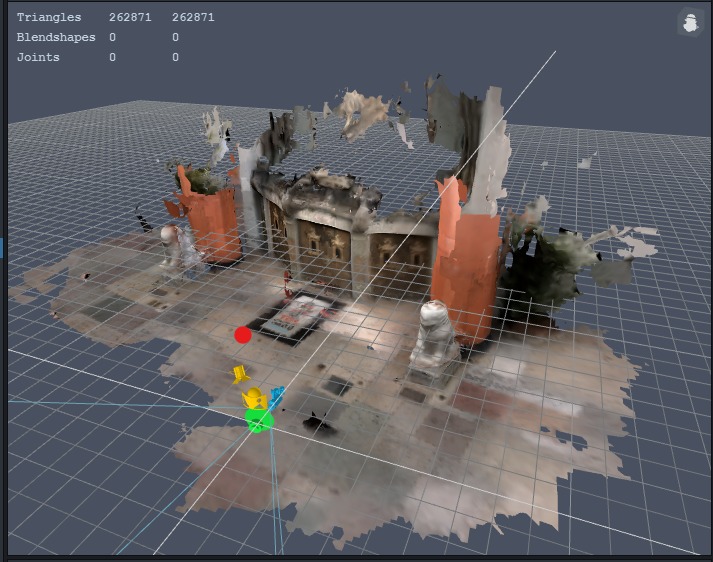Image resolution: width=713 pixels, height=562 pixels.
Task: Select the blue camera gizmo
Action: pos(276,397)
